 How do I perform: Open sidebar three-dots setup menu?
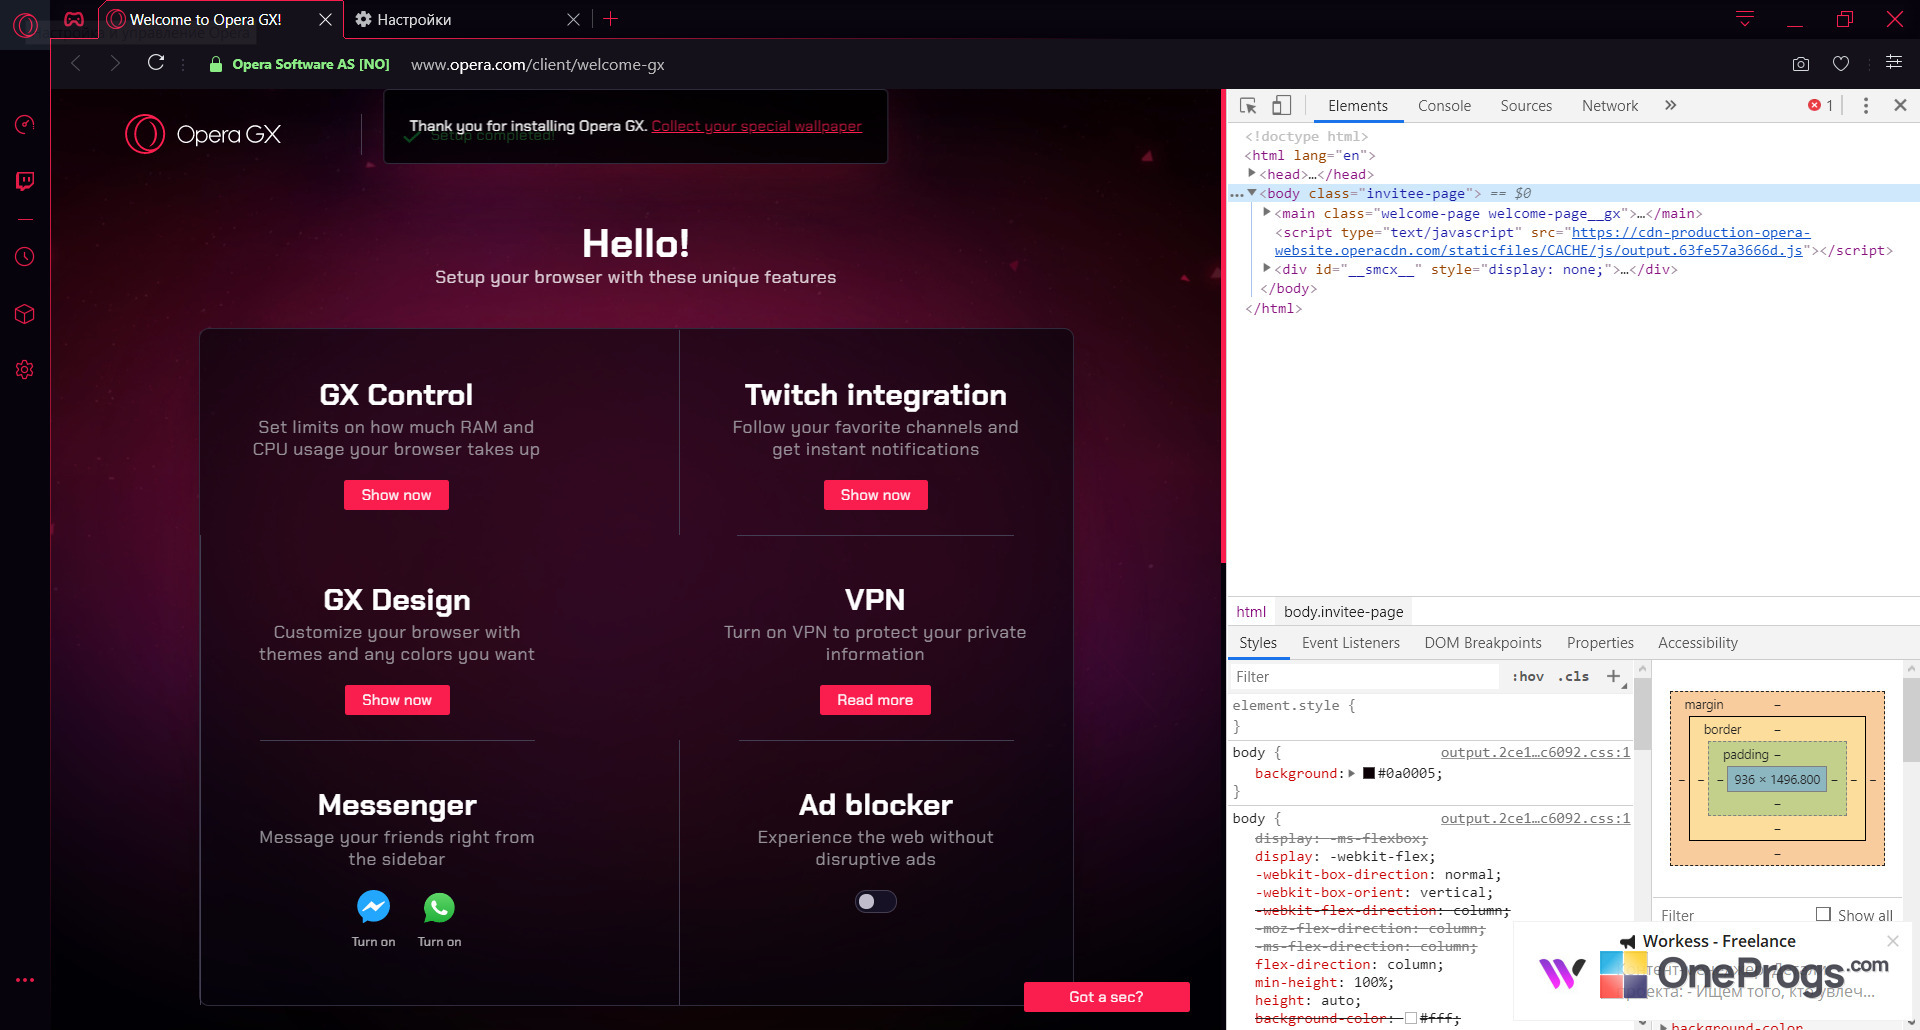[x=25, y=980]
